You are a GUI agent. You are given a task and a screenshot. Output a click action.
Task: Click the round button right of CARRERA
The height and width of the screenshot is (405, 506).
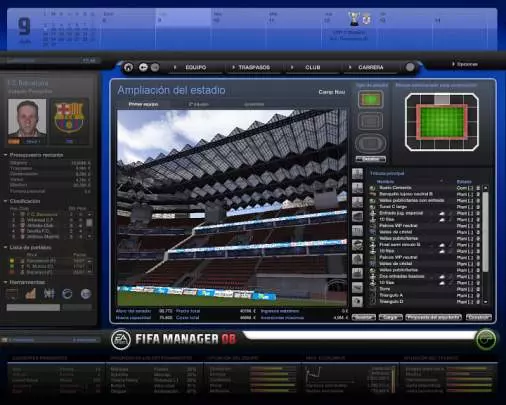pyautogui.click(x=410, y=67)
